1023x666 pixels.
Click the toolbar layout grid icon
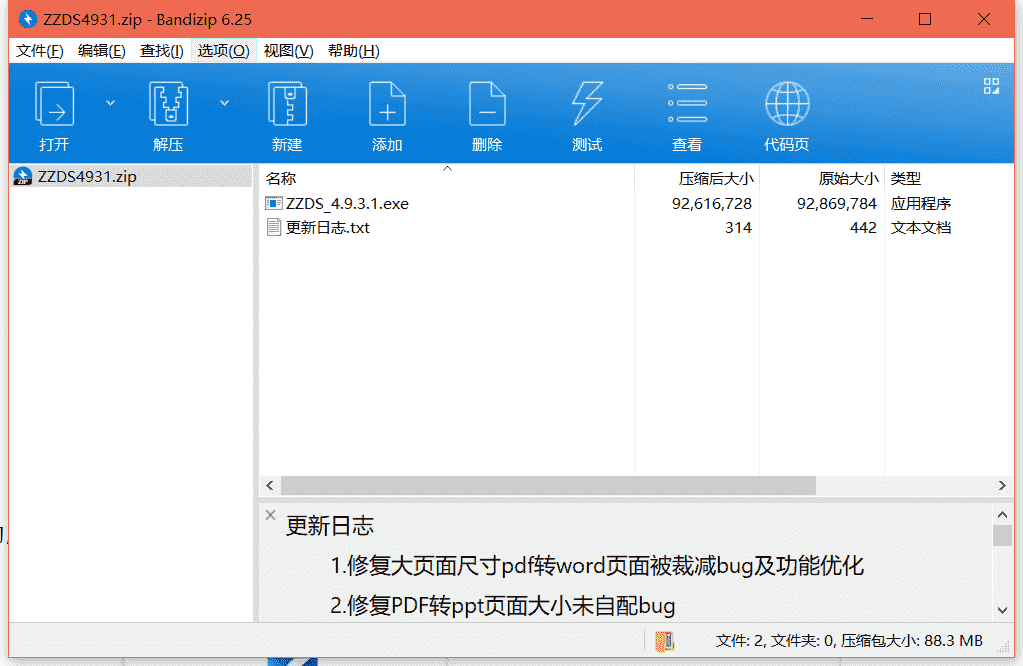(991, 86)
